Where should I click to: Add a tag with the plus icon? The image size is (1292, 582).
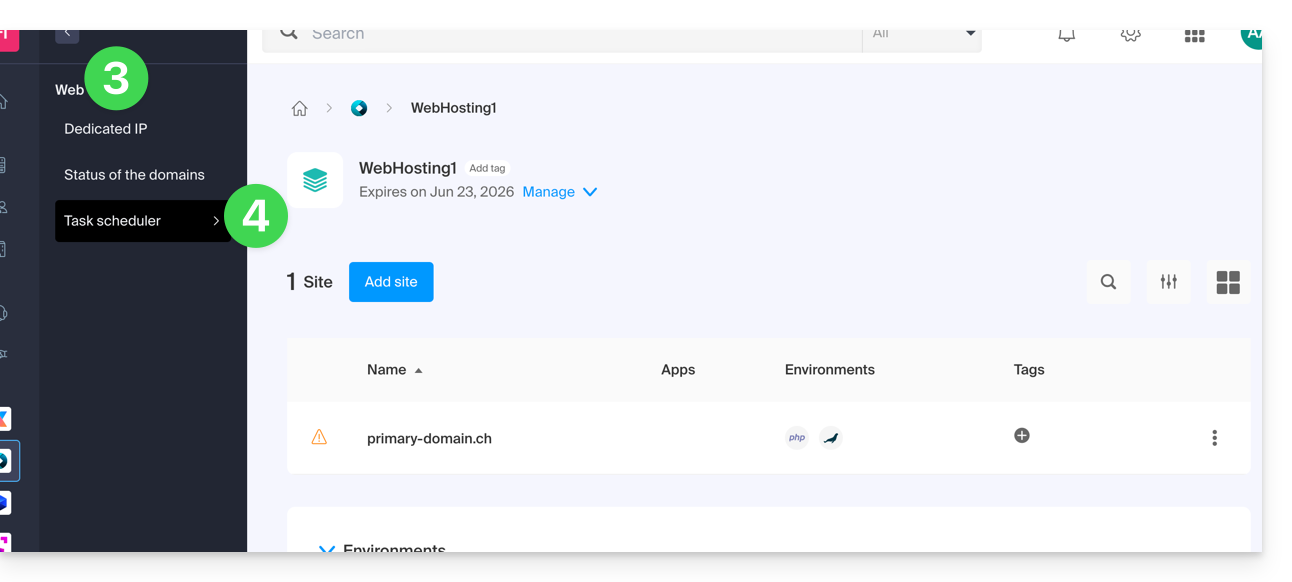coord(1021,436)
